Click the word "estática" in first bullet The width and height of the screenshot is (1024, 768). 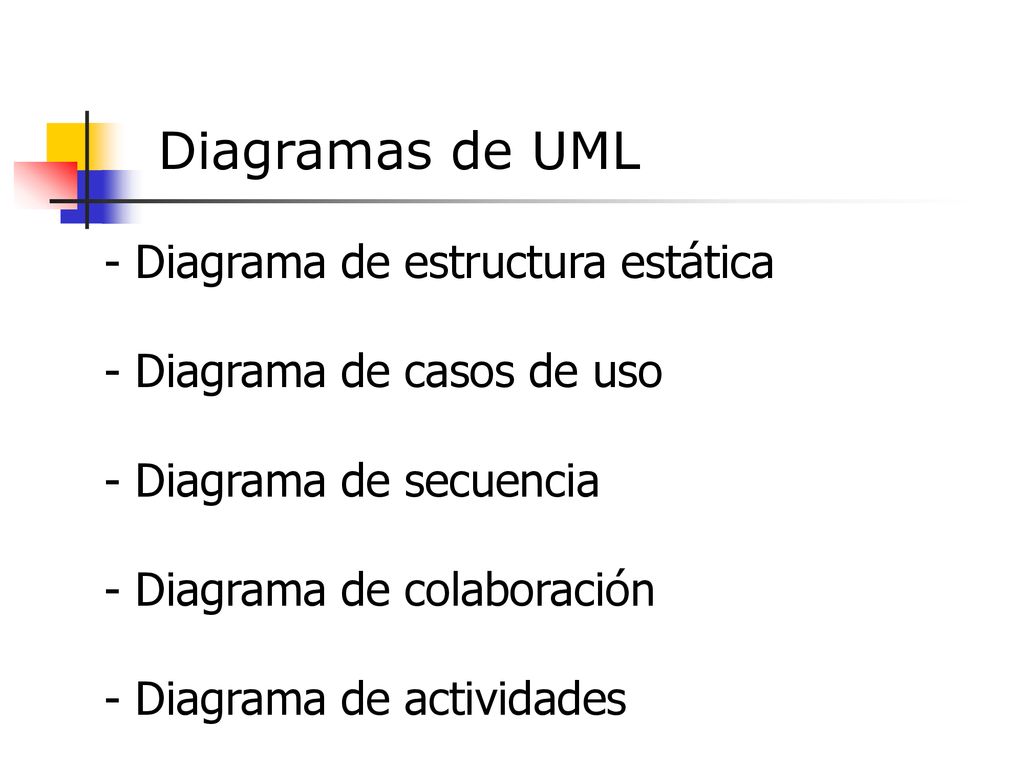(697, 263)
